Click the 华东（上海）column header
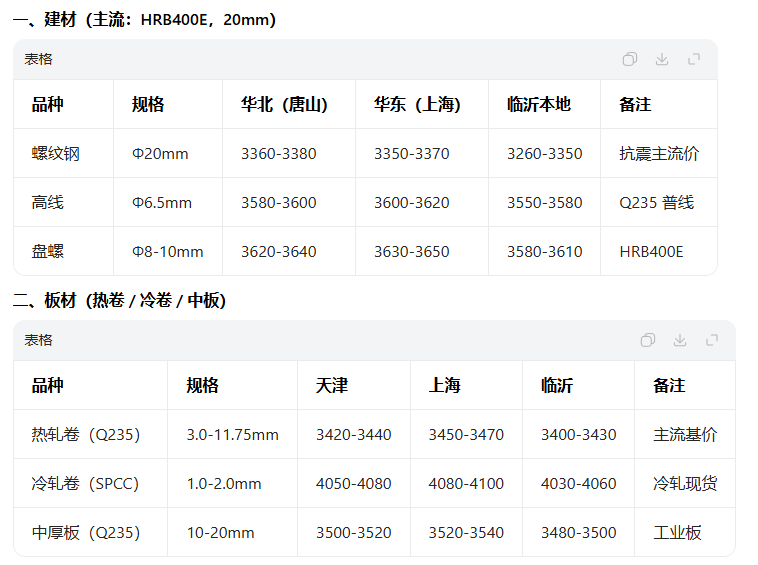The width and height of the screenshot is (758, 565). pos(417,105)
